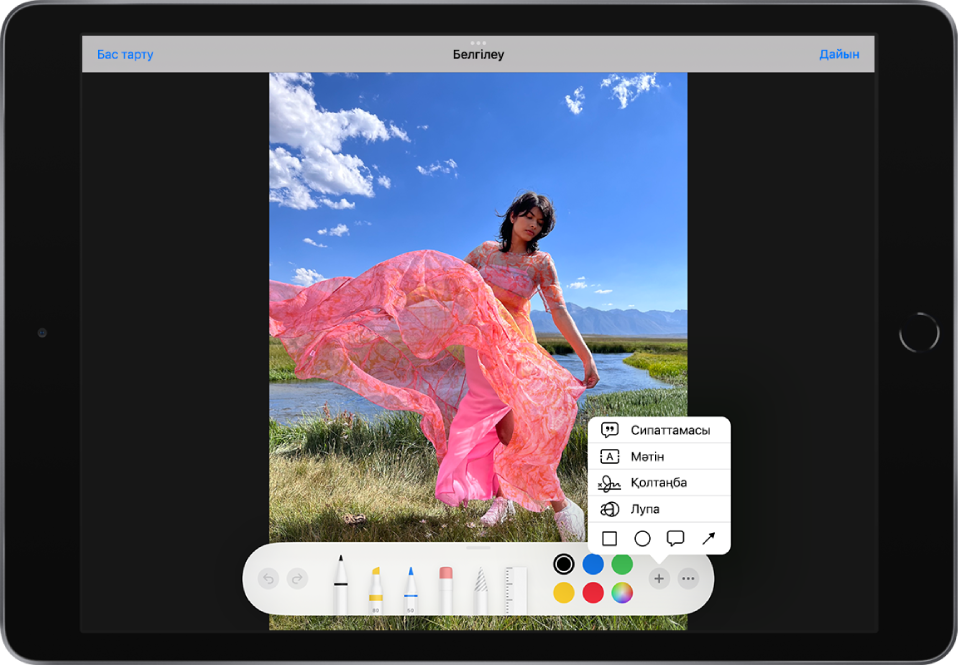Tap Бас тарту to cancel
963x665 pixels.
click(125, 54)
